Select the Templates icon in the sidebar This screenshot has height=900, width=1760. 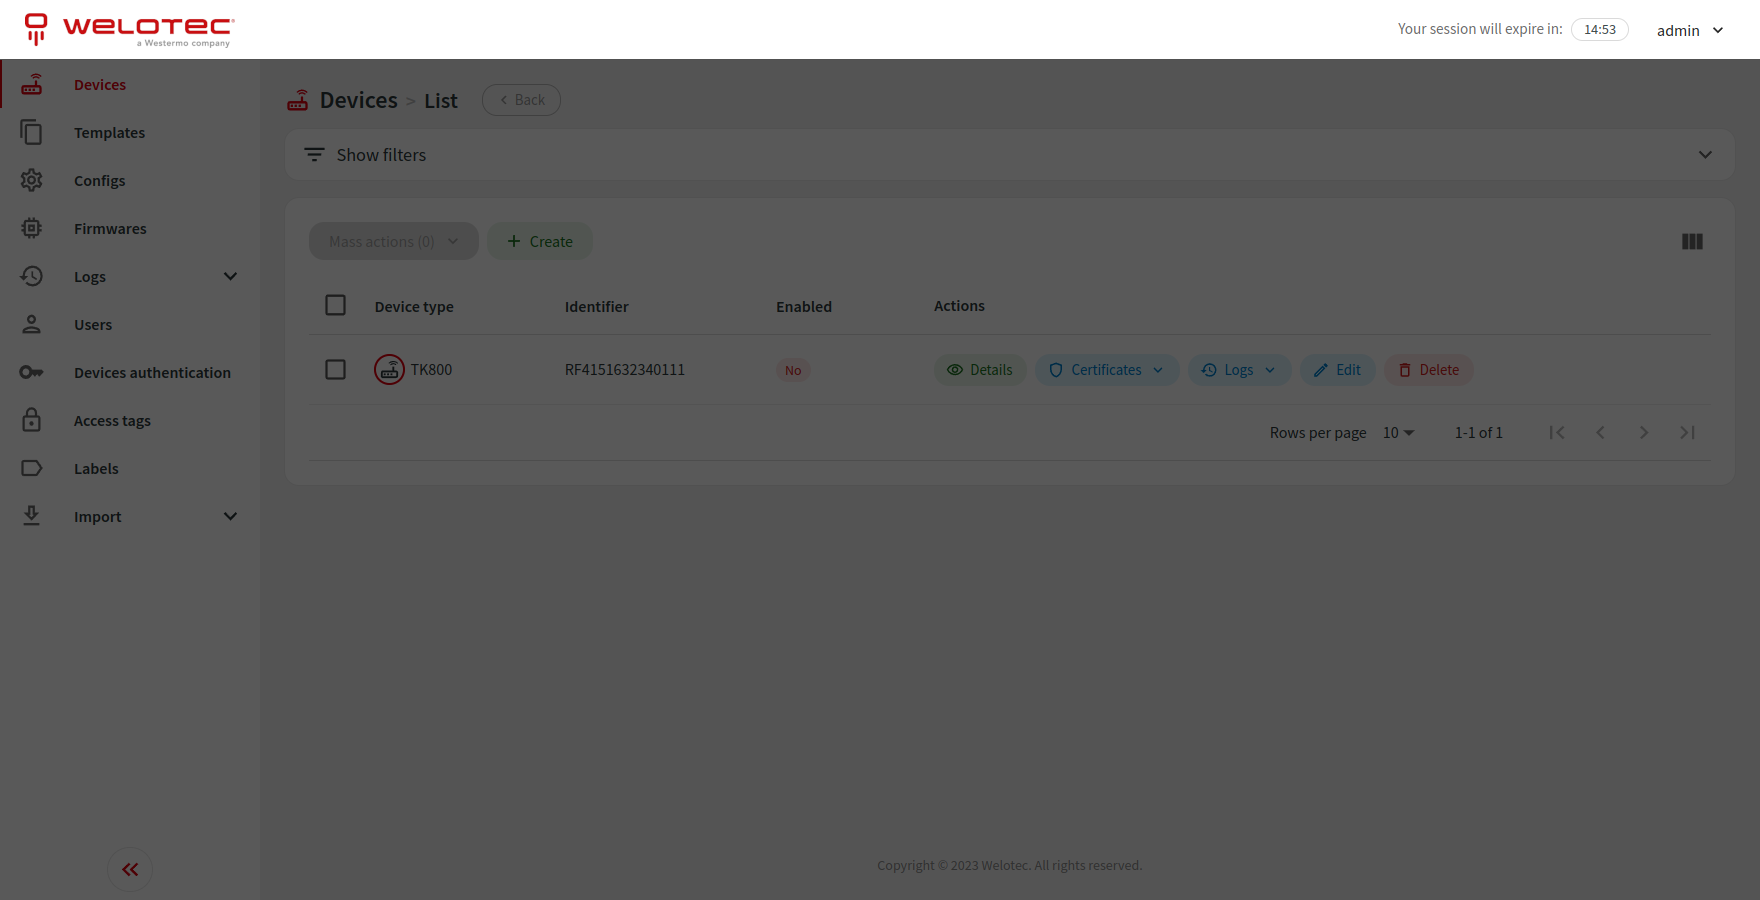pos(31,132)
